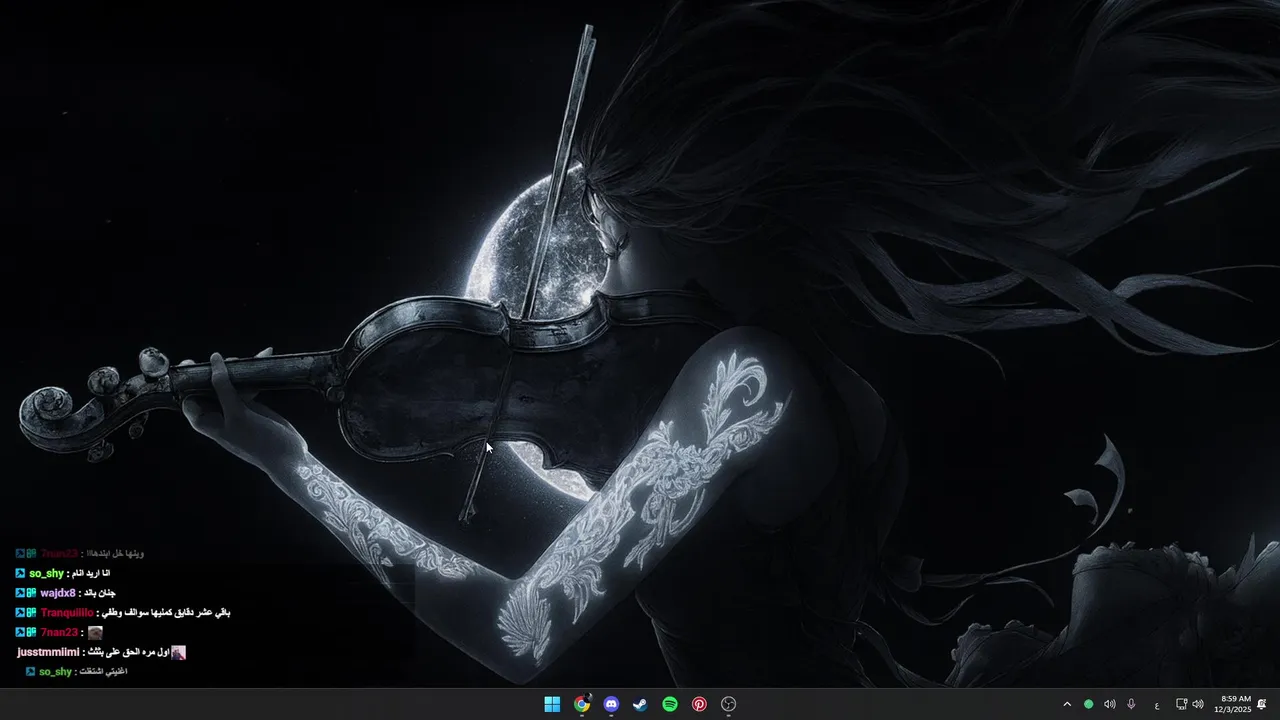The width and height of the screenshot is (1280, 720).
Task: Click the Tranquilillo username in chat overlay
Action: coord(67,612)
